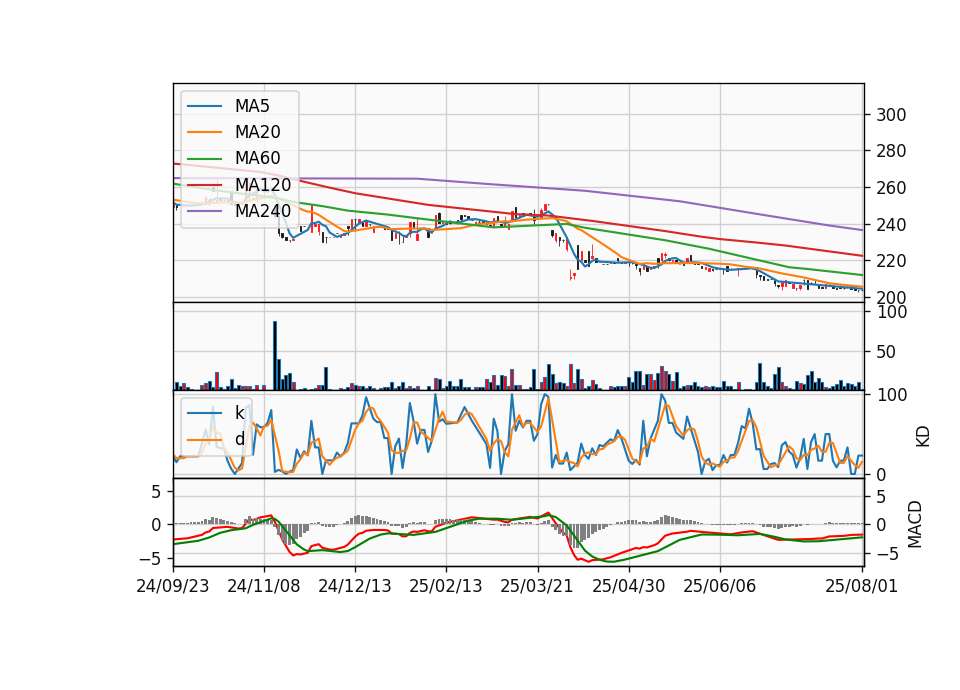Click the MA120 legend entry
This screenshot has width=960, height=690.
pos(239,185)
